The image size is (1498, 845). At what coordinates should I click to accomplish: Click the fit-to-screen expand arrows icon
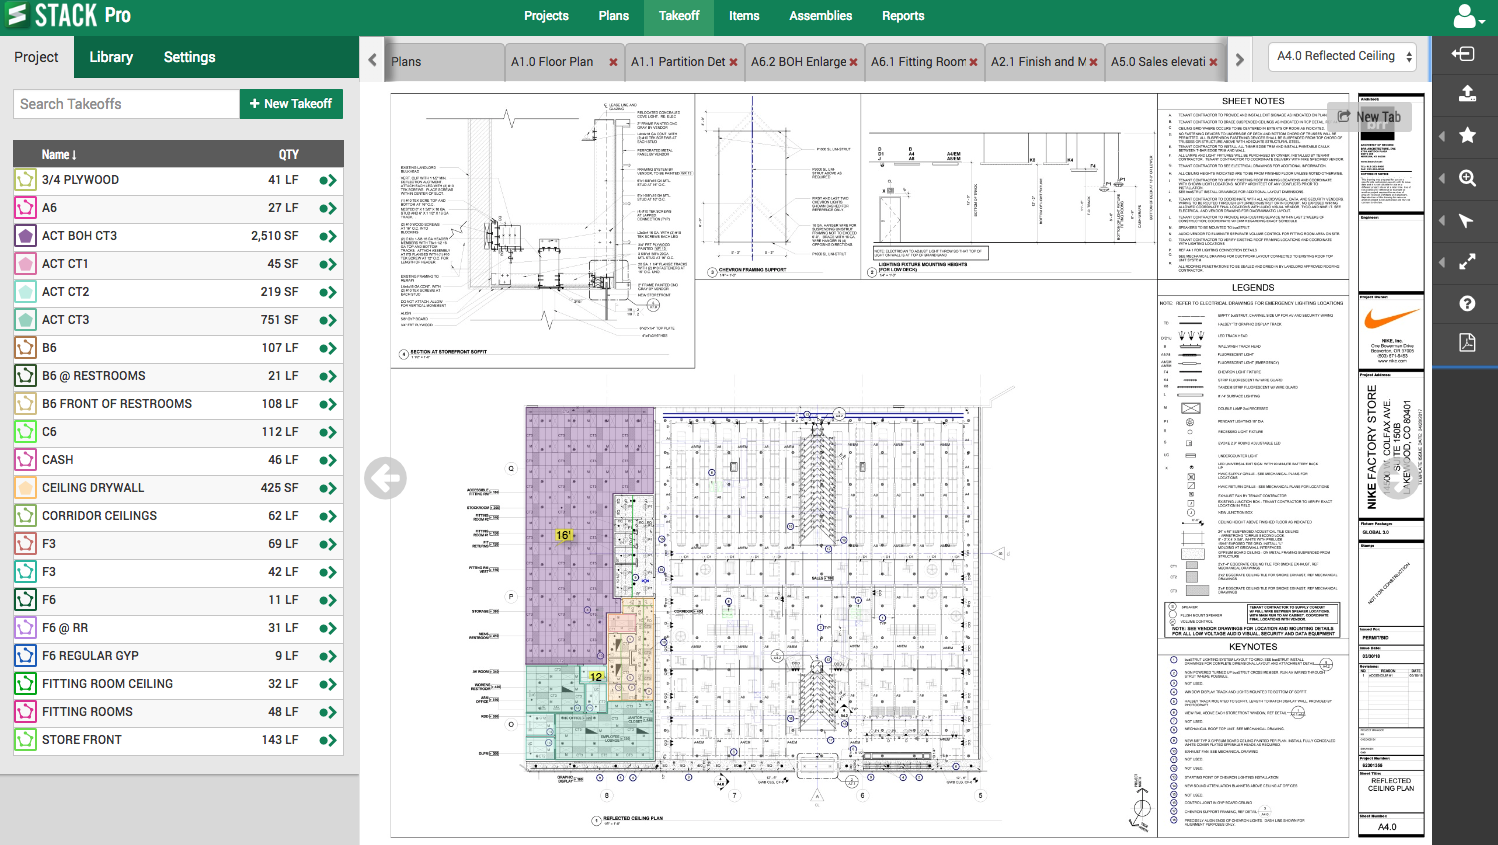1467,262
